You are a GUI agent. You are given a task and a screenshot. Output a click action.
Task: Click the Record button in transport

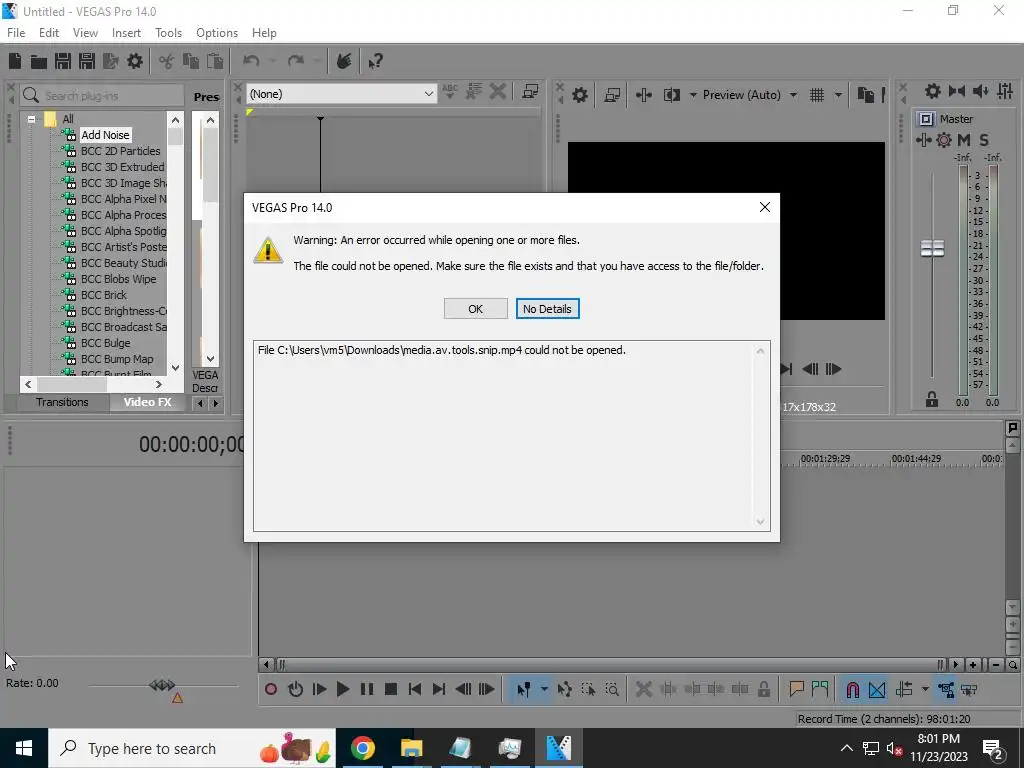point(271,689)
